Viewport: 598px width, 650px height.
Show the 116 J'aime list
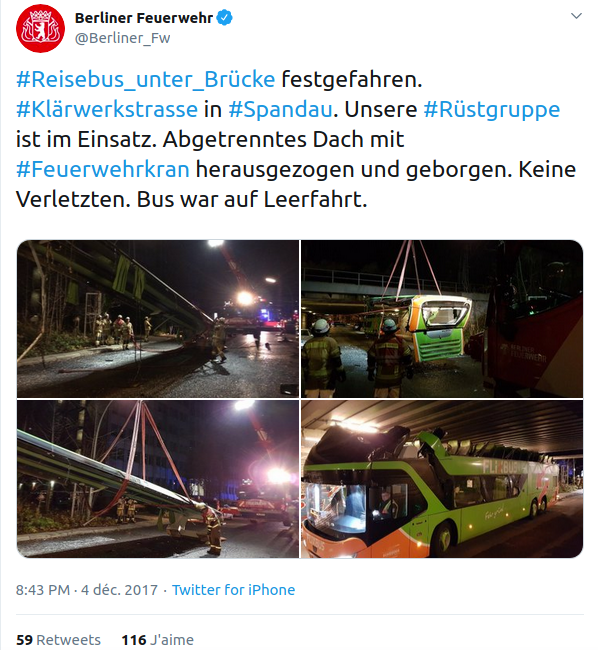coord(157,640)
